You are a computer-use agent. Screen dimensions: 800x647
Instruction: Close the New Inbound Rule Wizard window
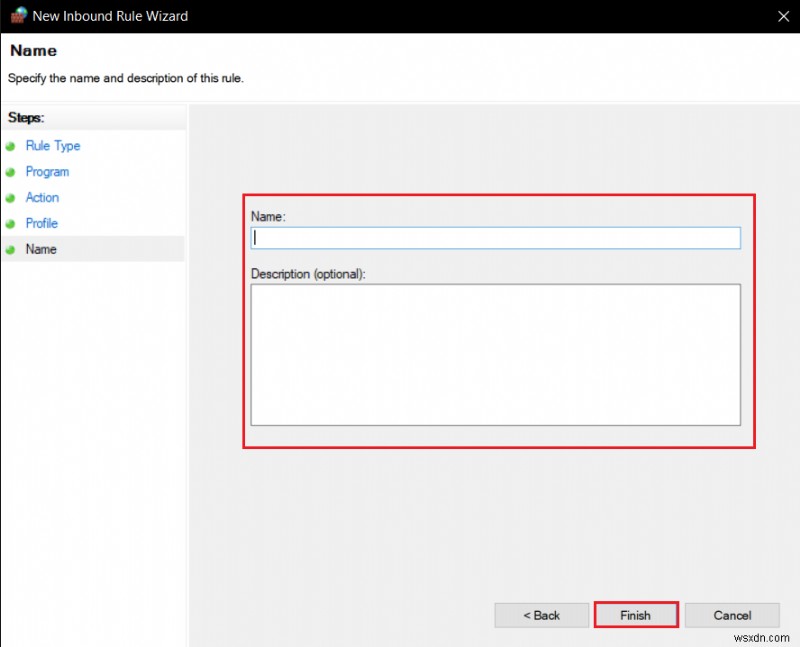[x=780, y=16]
